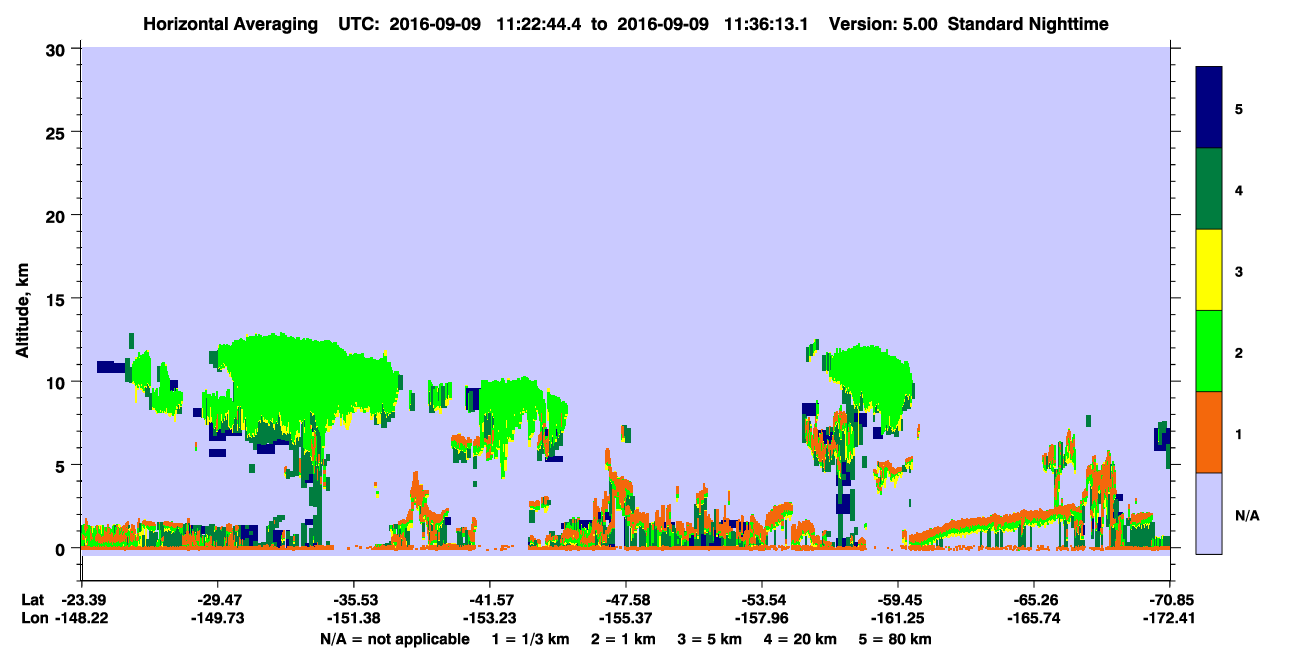
Task: Click the start time '11:22:44.4' in title
Action: 538,24
